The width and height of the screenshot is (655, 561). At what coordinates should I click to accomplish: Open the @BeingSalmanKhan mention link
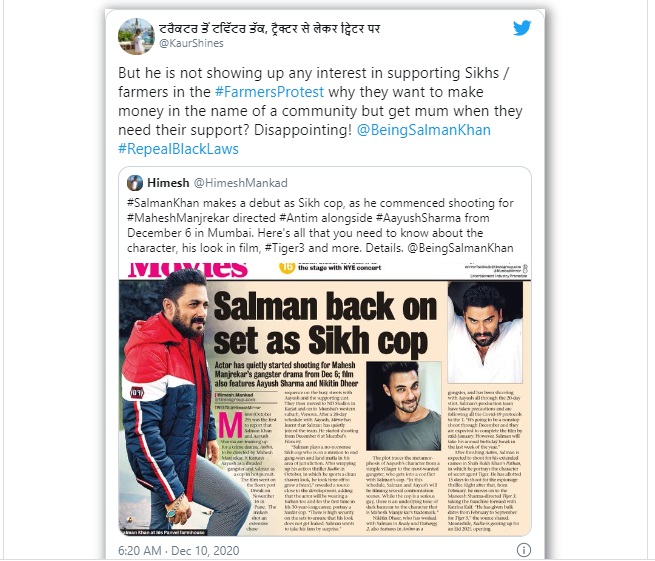[x=424, y=130]
